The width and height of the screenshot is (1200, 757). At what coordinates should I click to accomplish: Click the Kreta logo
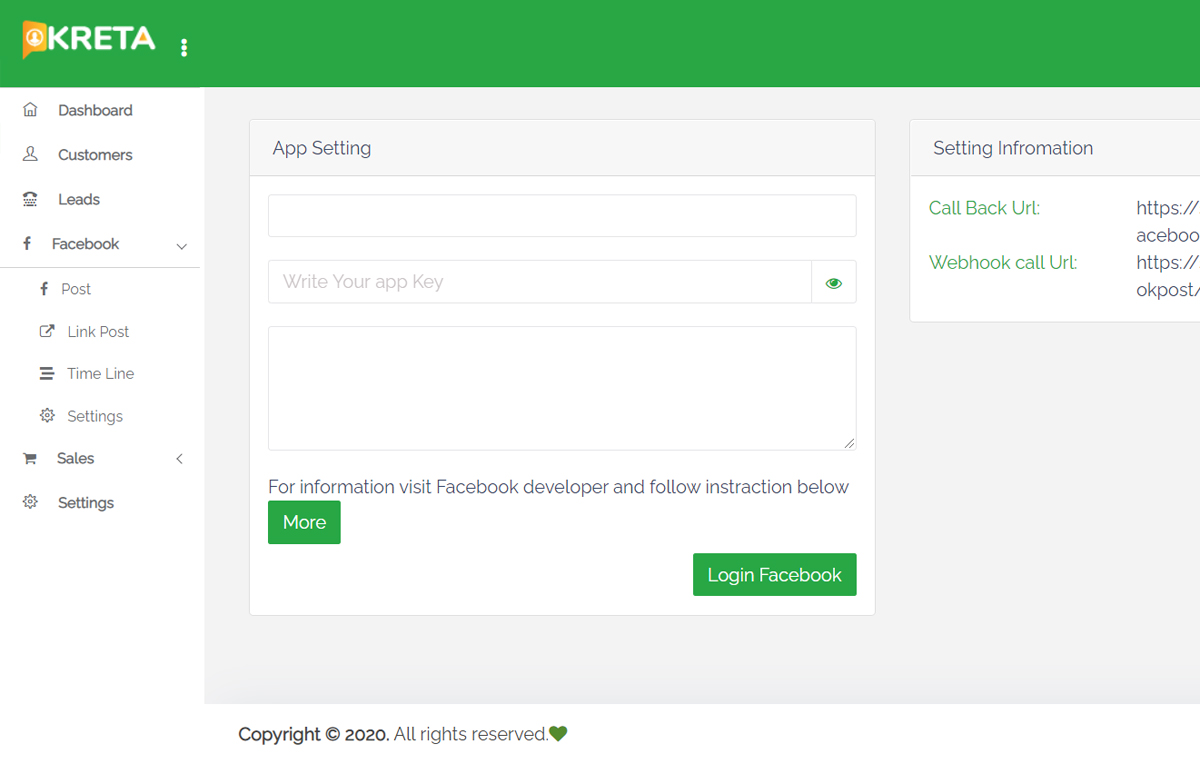[x=89, y=40]
